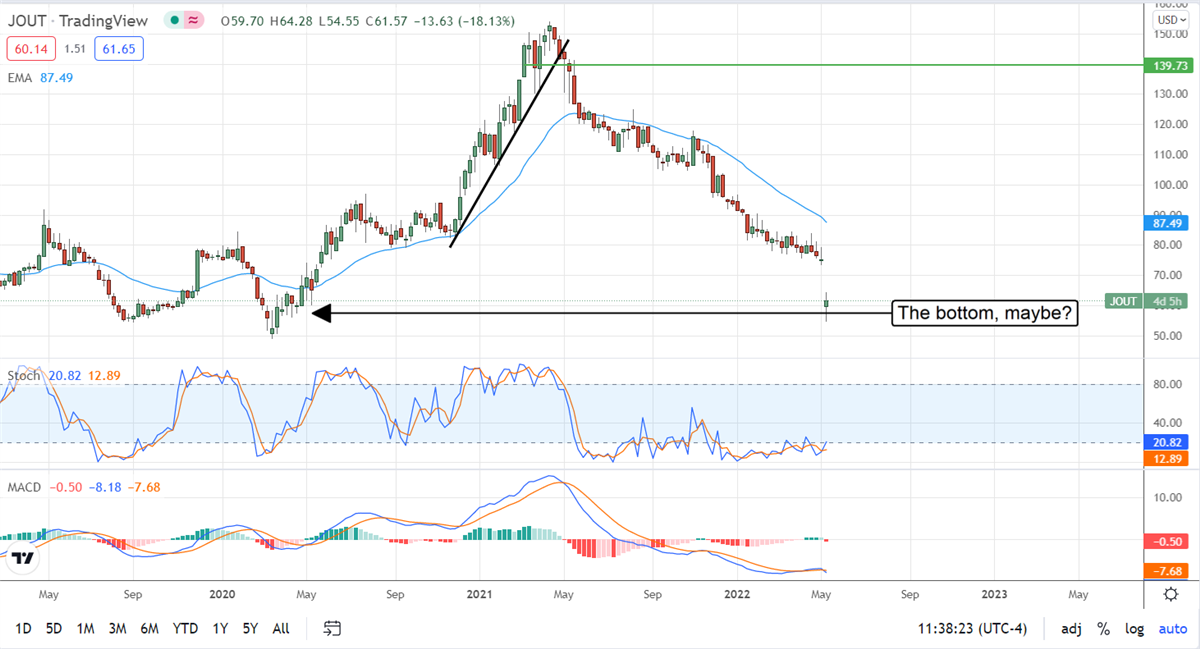This screenshot has height=649, width=1200.
Task: Click the green market status dot
Action: pos(175,20)
